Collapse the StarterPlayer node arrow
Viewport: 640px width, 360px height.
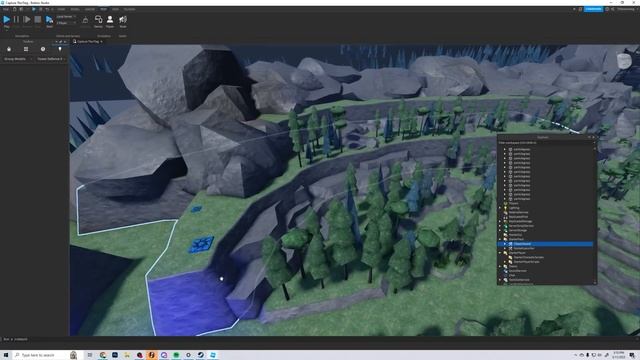[500, 253]
